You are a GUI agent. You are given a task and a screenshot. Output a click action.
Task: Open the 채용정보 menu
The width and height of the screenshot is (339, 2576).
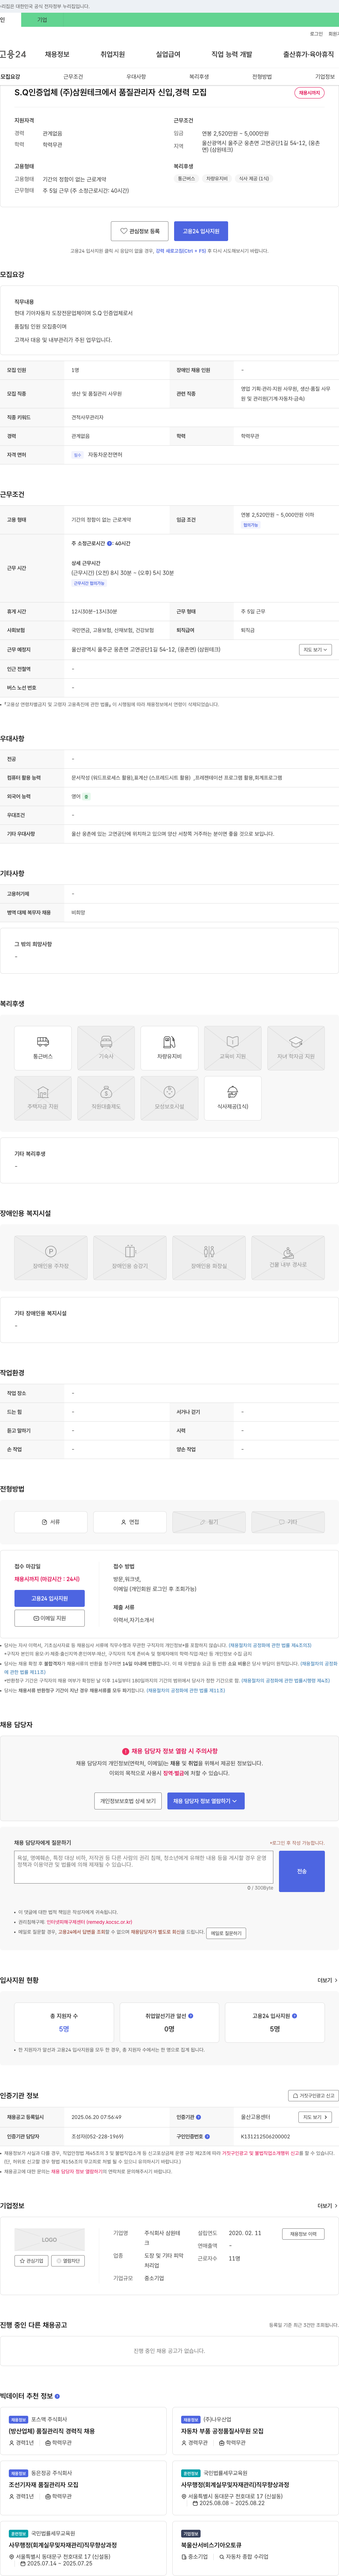(57, 54)
